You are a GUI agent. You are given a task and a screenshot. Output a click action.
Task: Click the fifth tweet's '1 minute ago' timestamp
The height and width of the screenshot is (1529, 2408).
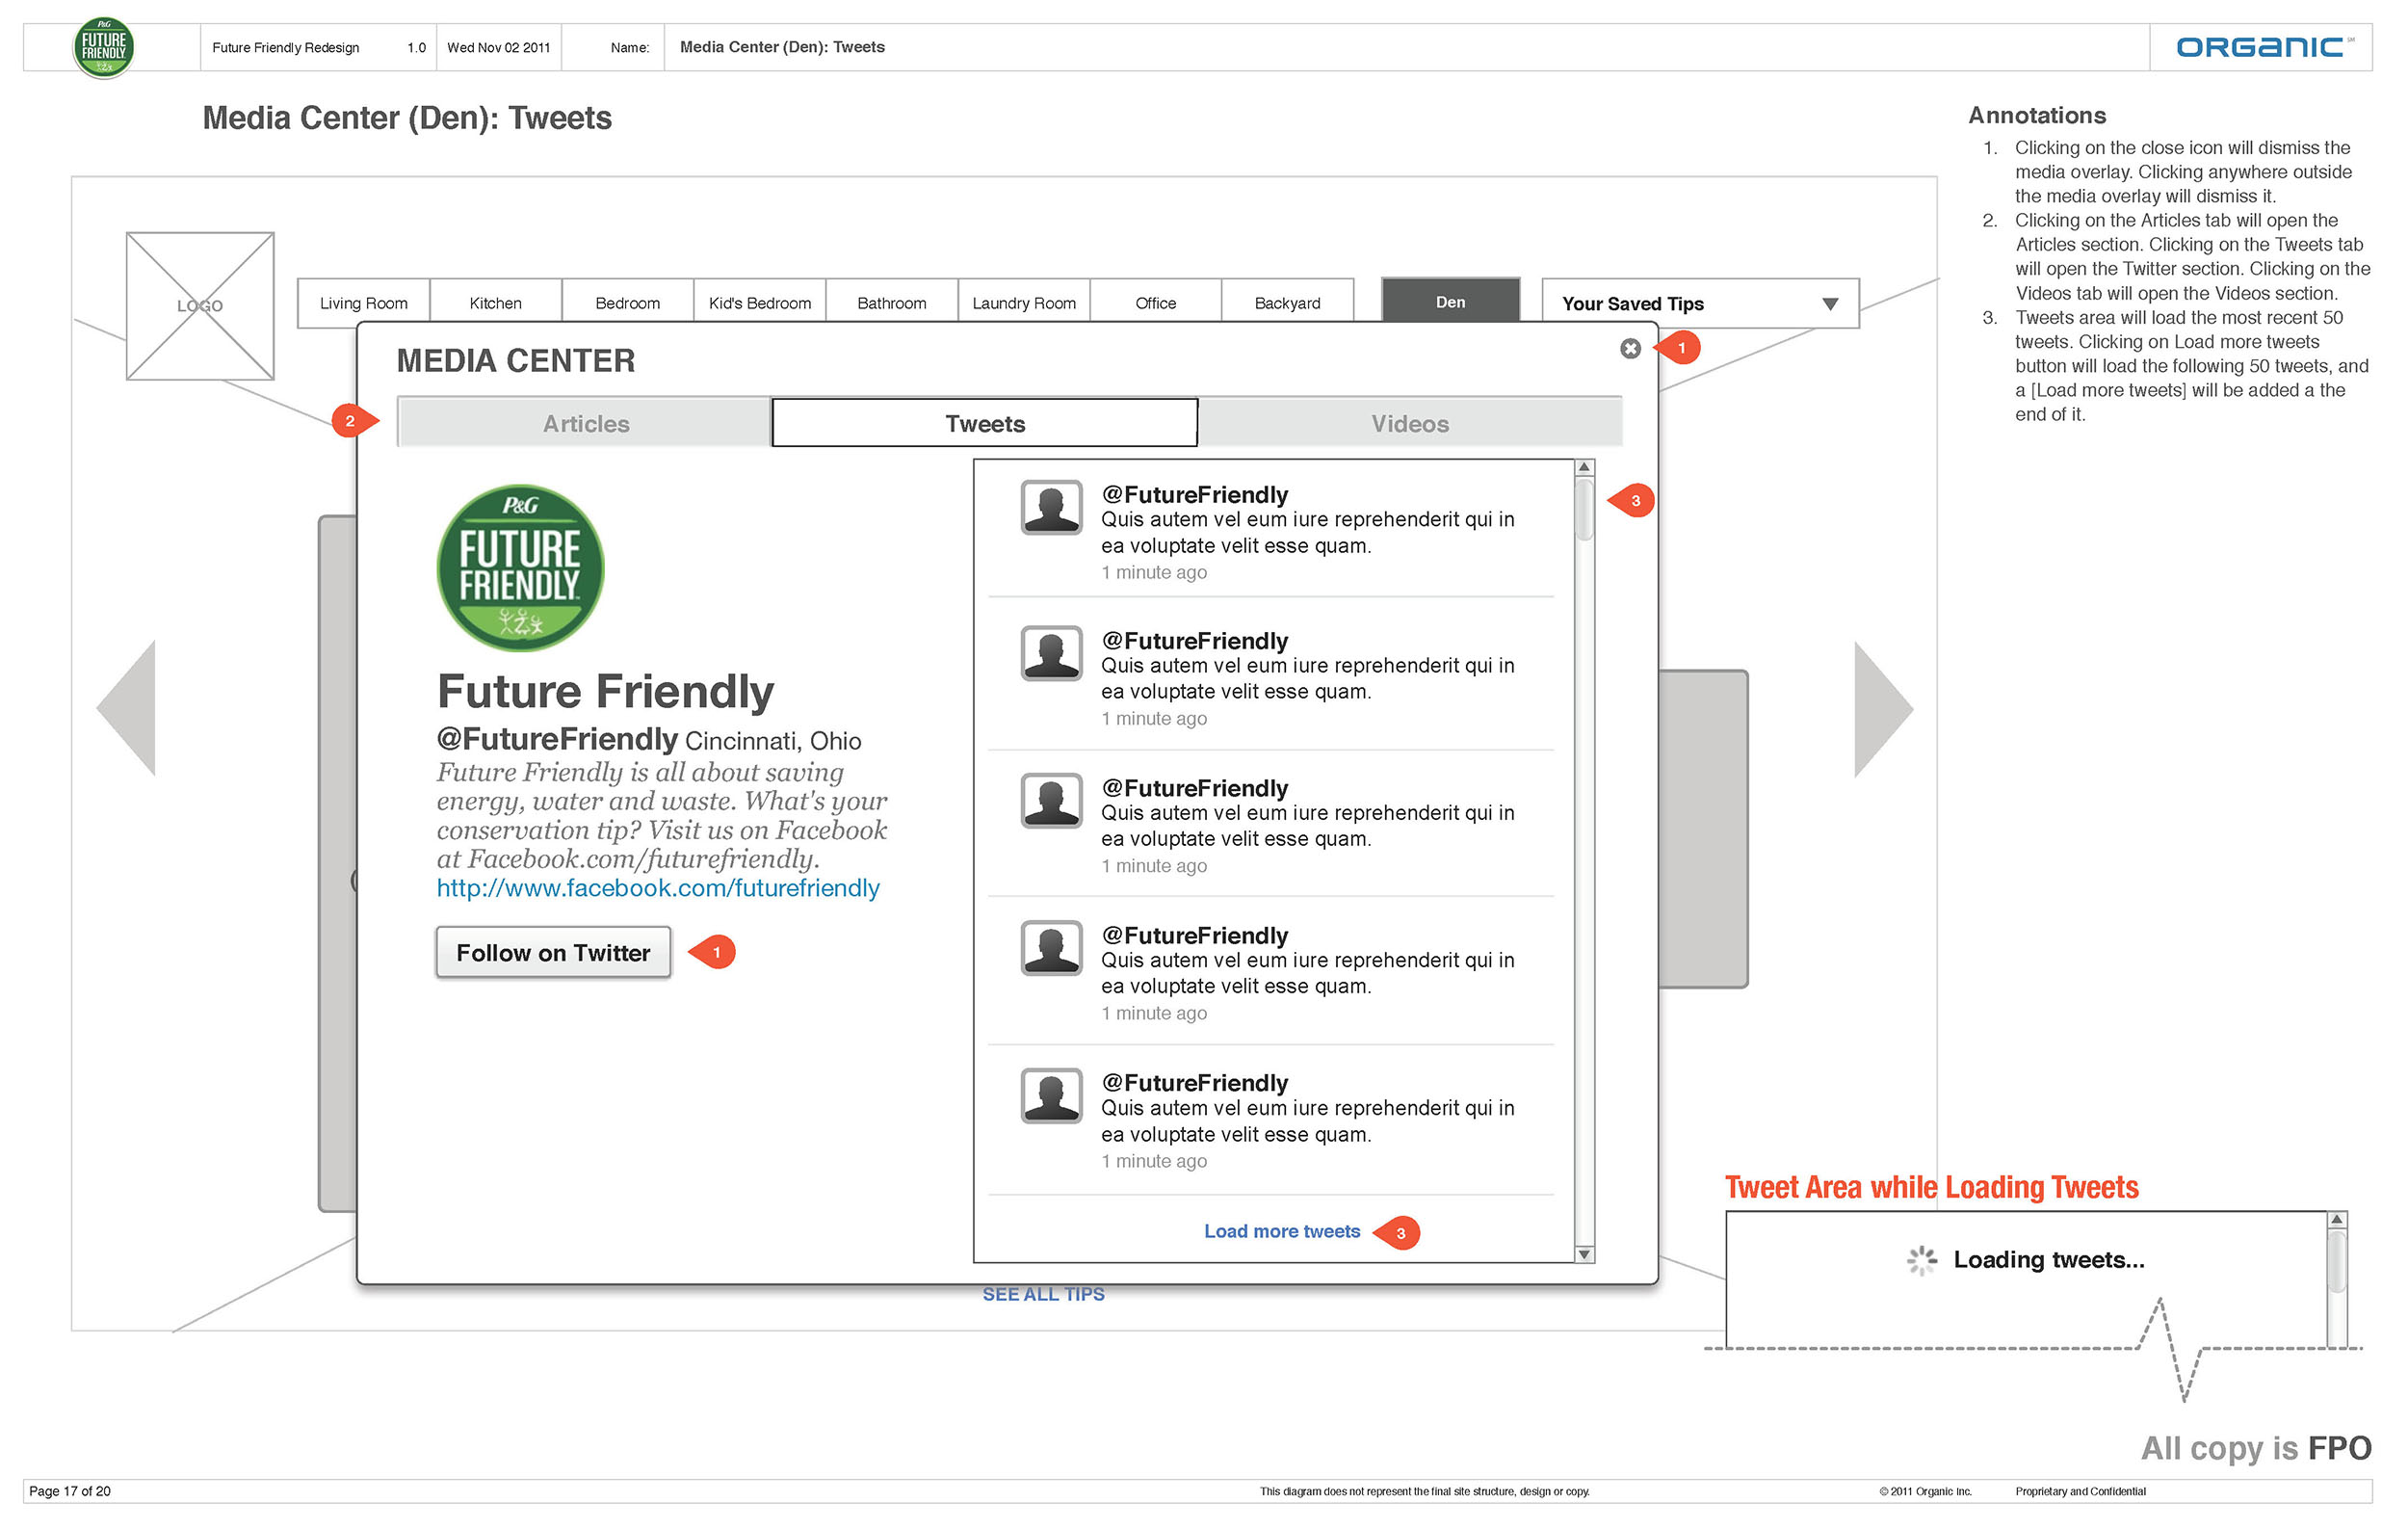[x=1154, y=1161]
